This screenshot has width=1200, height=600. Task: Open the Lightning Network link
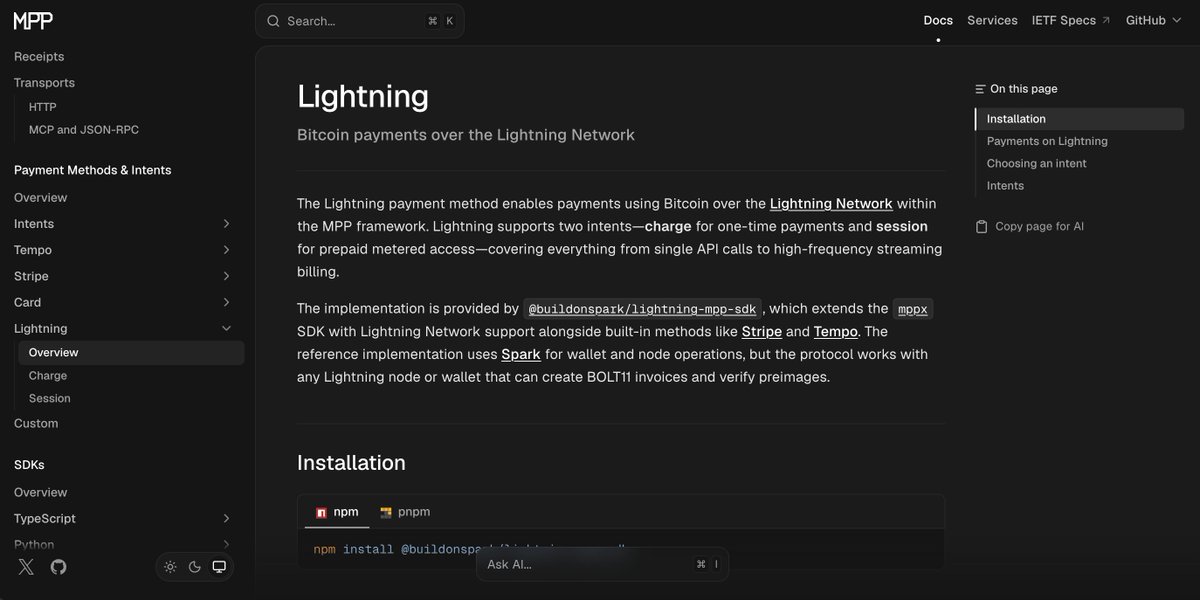pos(831,204)
